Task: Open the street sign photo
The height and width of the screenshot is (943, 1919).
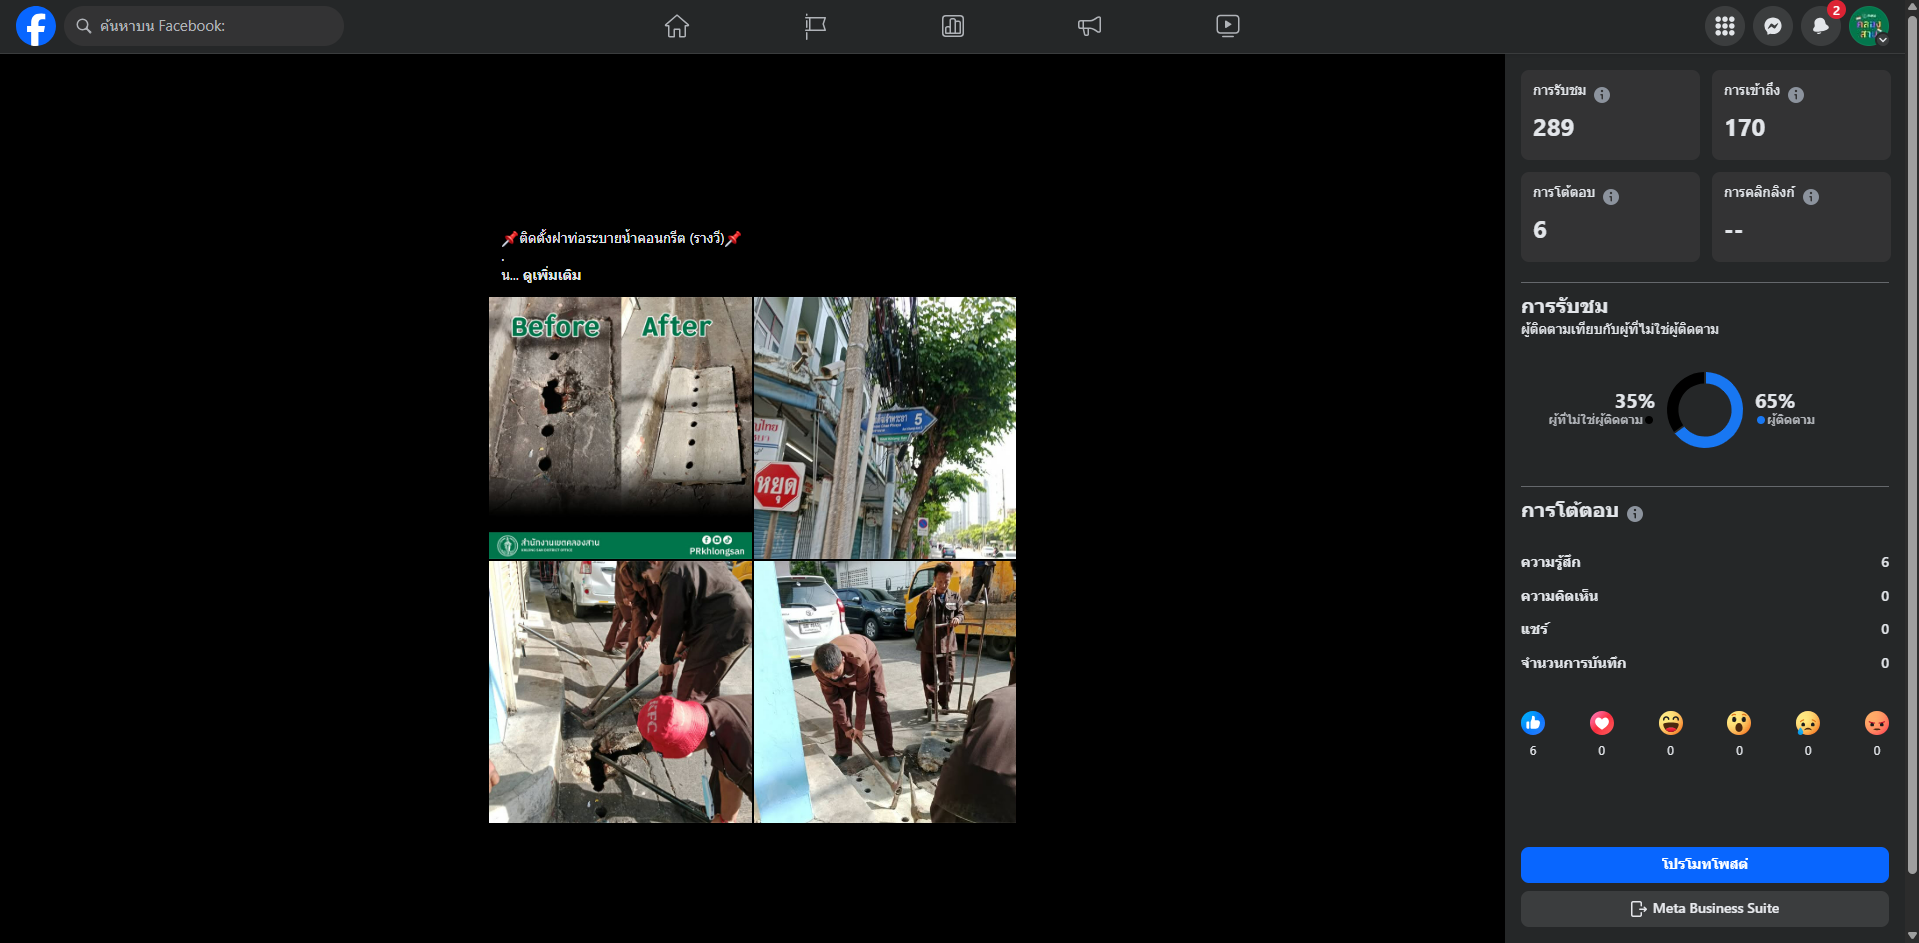Action: tap(885, 427)
